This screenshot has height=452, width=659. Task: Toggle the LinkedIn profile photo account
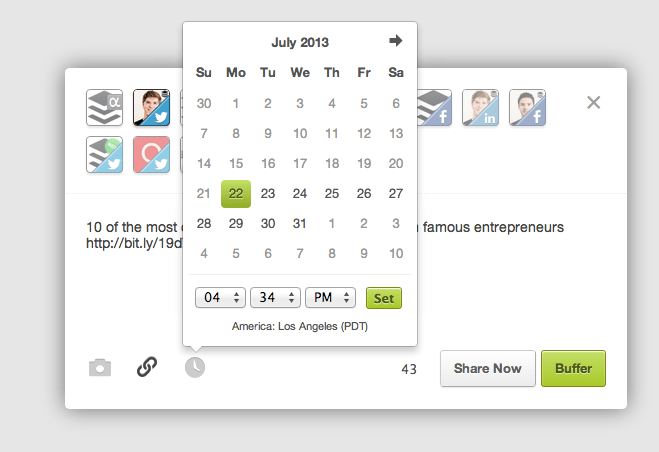[480, 107]
